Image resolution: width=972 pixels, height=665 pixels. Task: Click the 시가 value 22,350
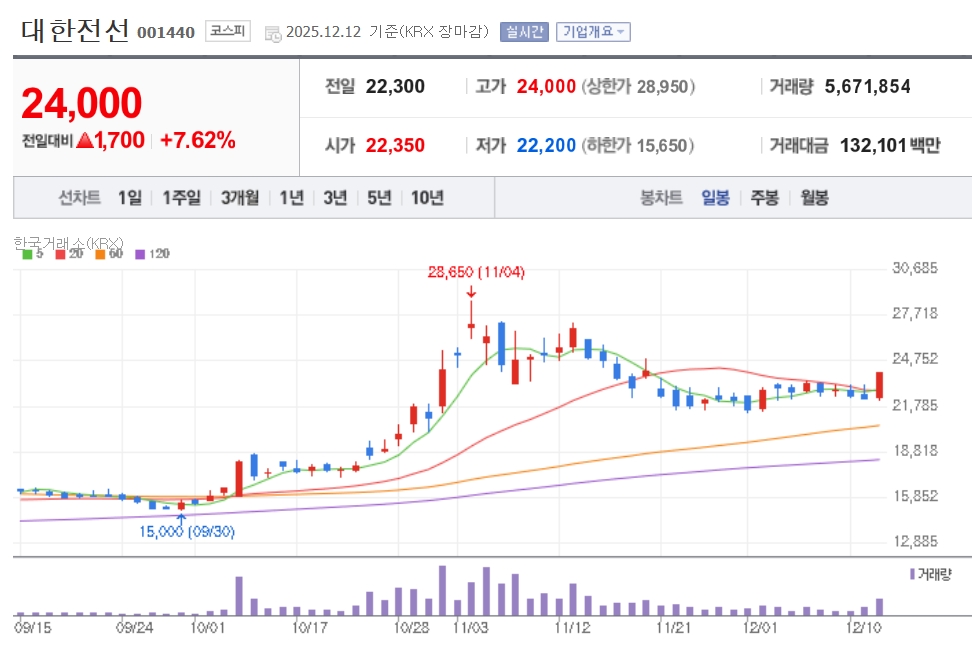click(x=395, y=145)
